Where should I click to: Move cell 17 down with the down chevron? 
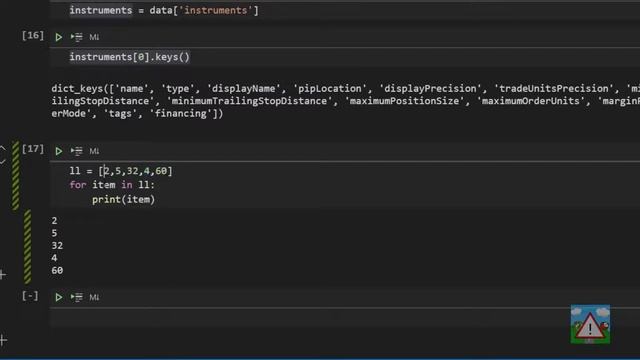pos(3,162)
